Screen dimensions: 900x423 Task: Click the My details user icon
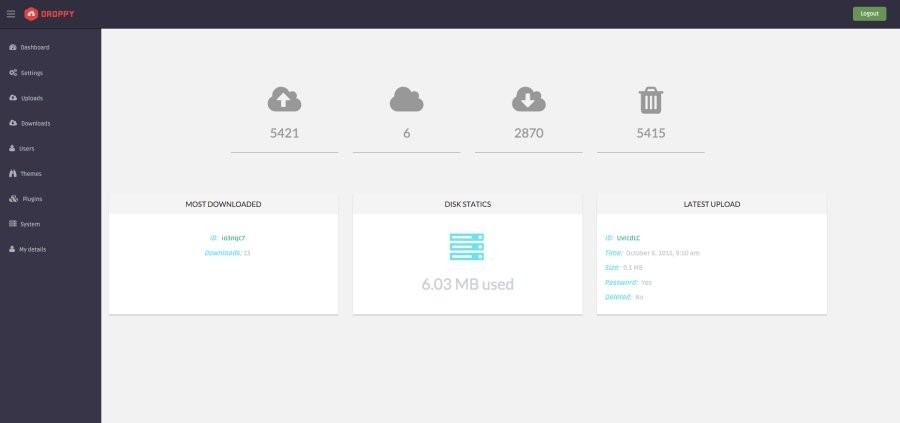point(12,249)
